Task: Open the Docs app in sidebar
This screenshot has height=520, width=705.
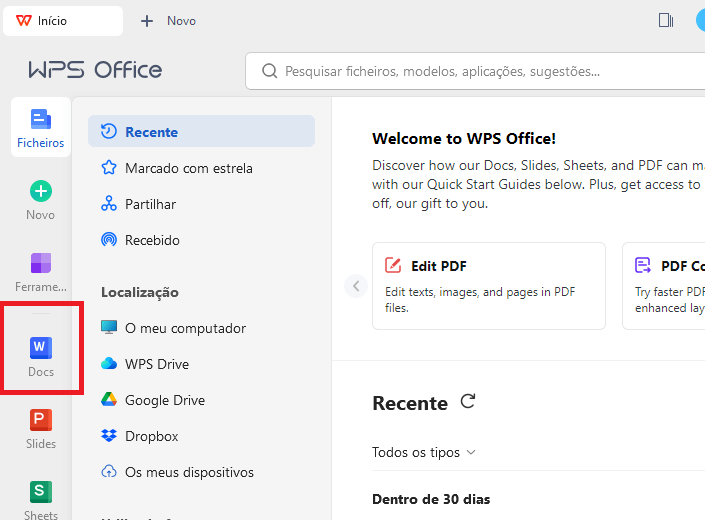Action: coord(41,356)
